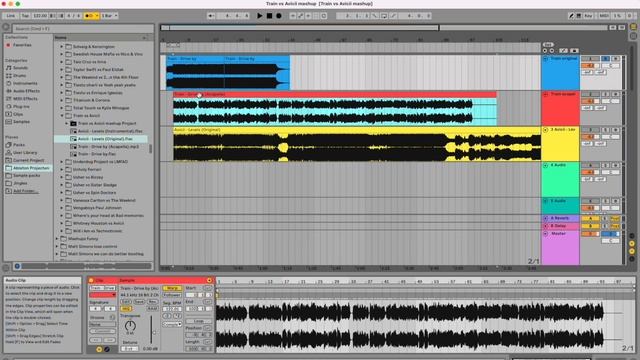Open User Library in Places
Viewport: 640px width, 360px height.
[24, 153]
